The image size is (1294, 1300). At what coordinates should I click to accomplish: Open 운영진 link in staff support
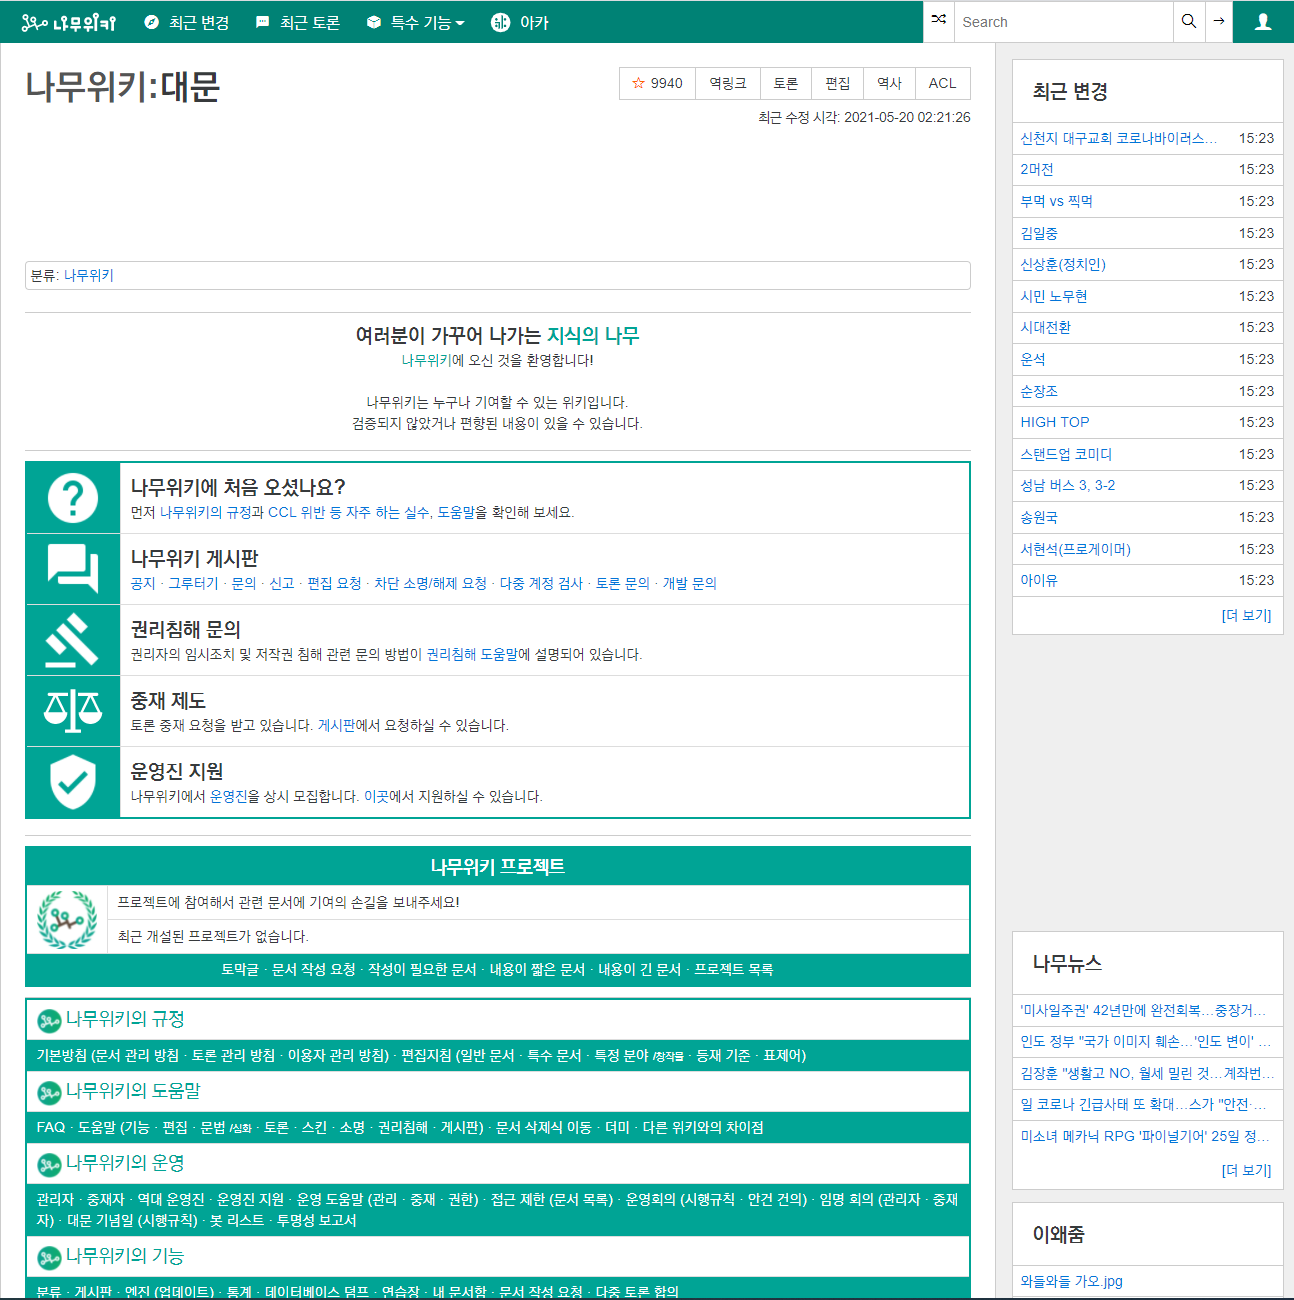click(x=228, y=796)
